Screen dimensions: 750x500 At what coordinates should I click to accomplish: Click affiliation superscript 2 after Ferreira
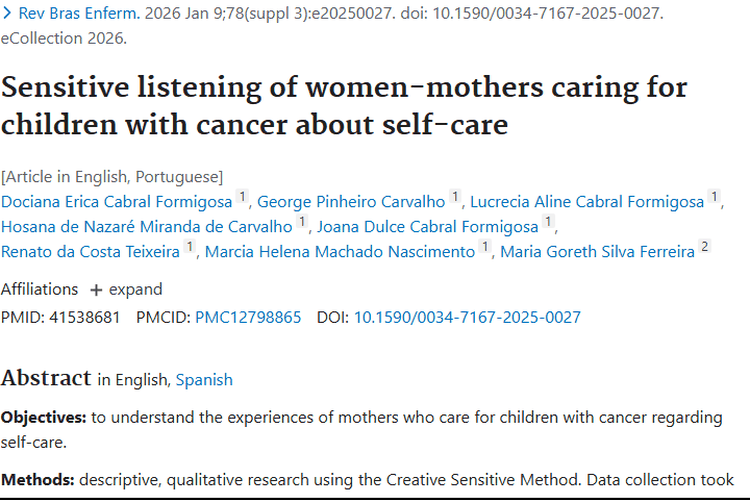pyautogui.click(x=704, y=247)
